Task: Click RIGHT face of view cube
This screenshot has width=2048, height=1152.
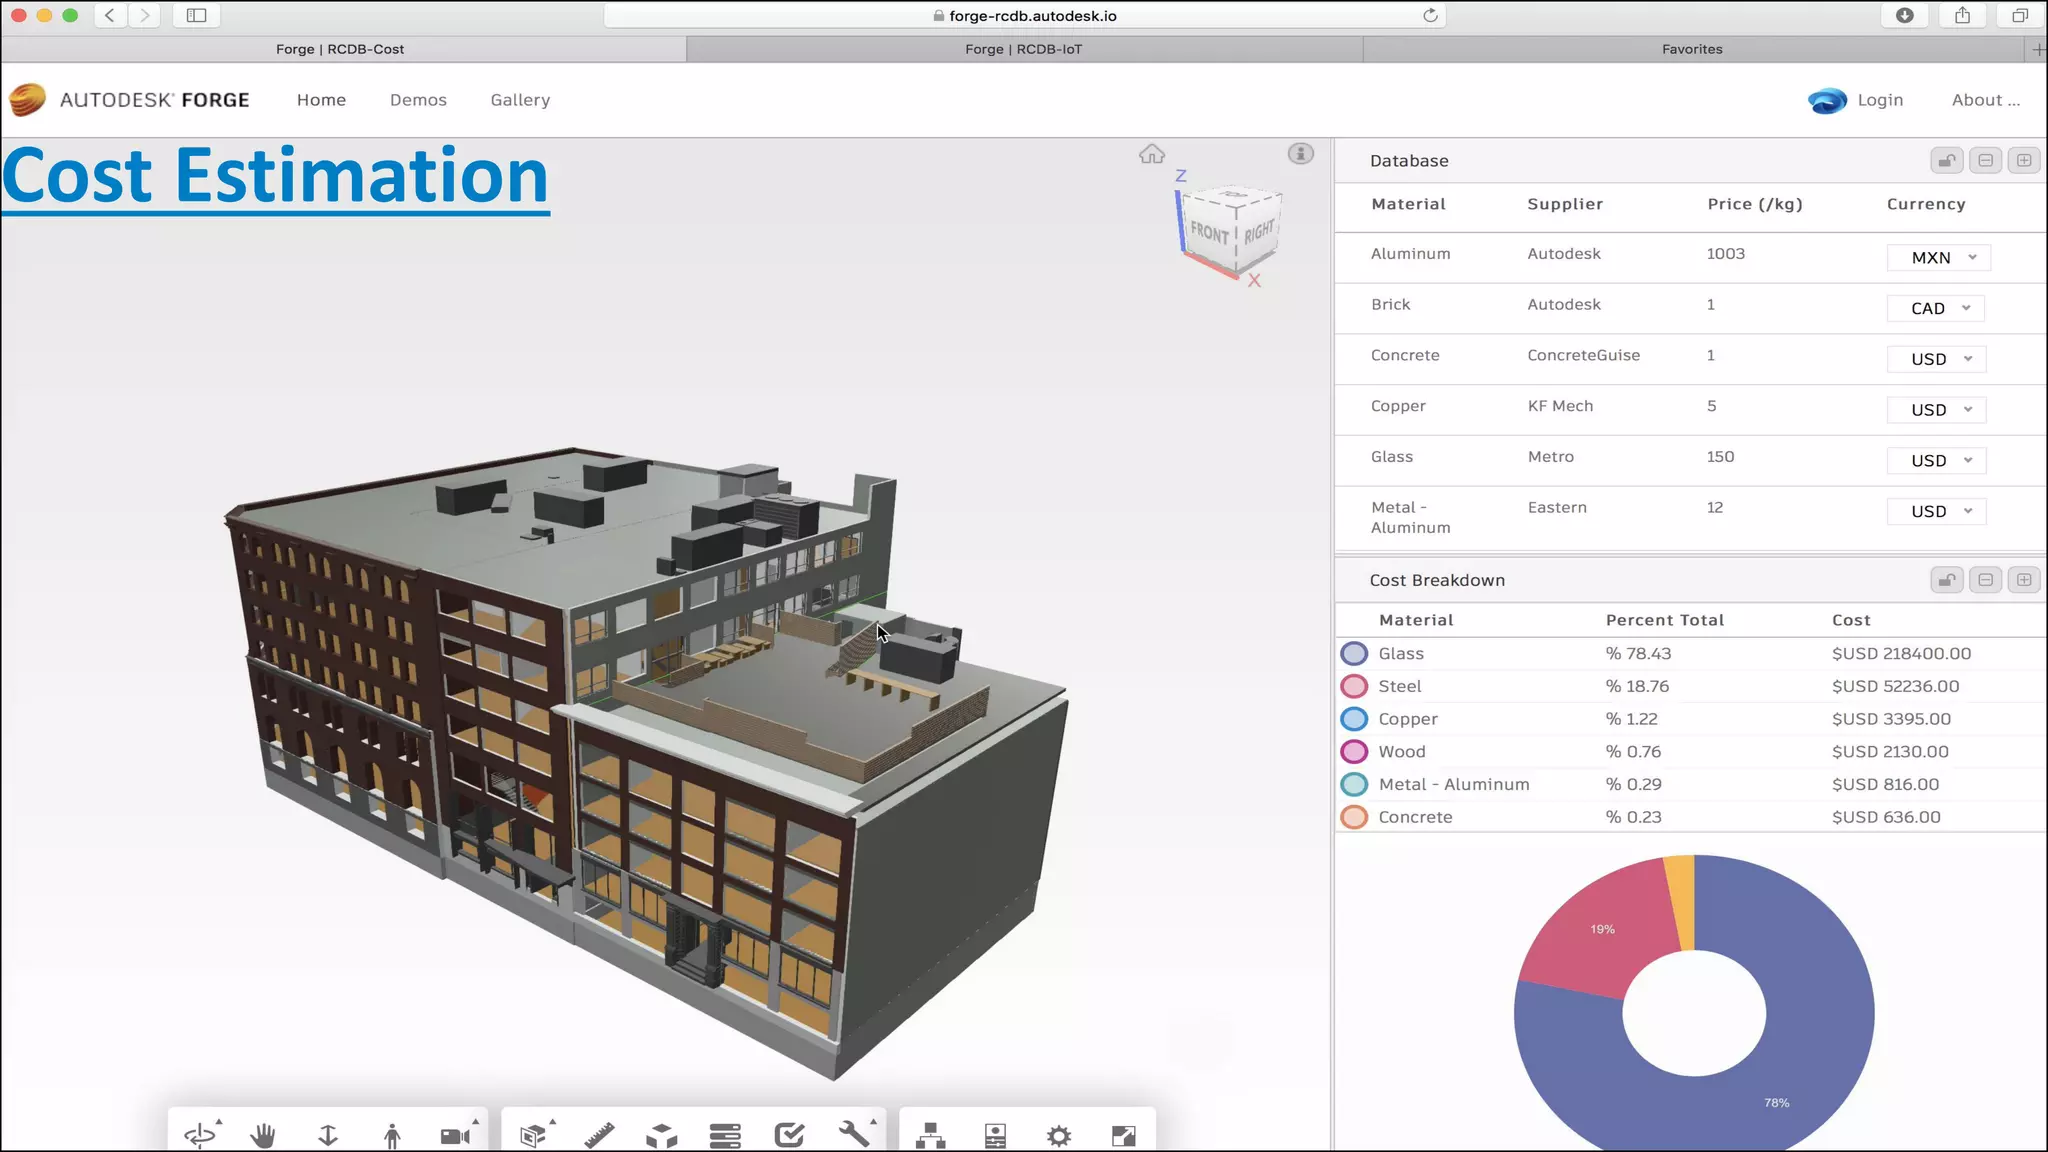Action: click(x=1259, y=230)
